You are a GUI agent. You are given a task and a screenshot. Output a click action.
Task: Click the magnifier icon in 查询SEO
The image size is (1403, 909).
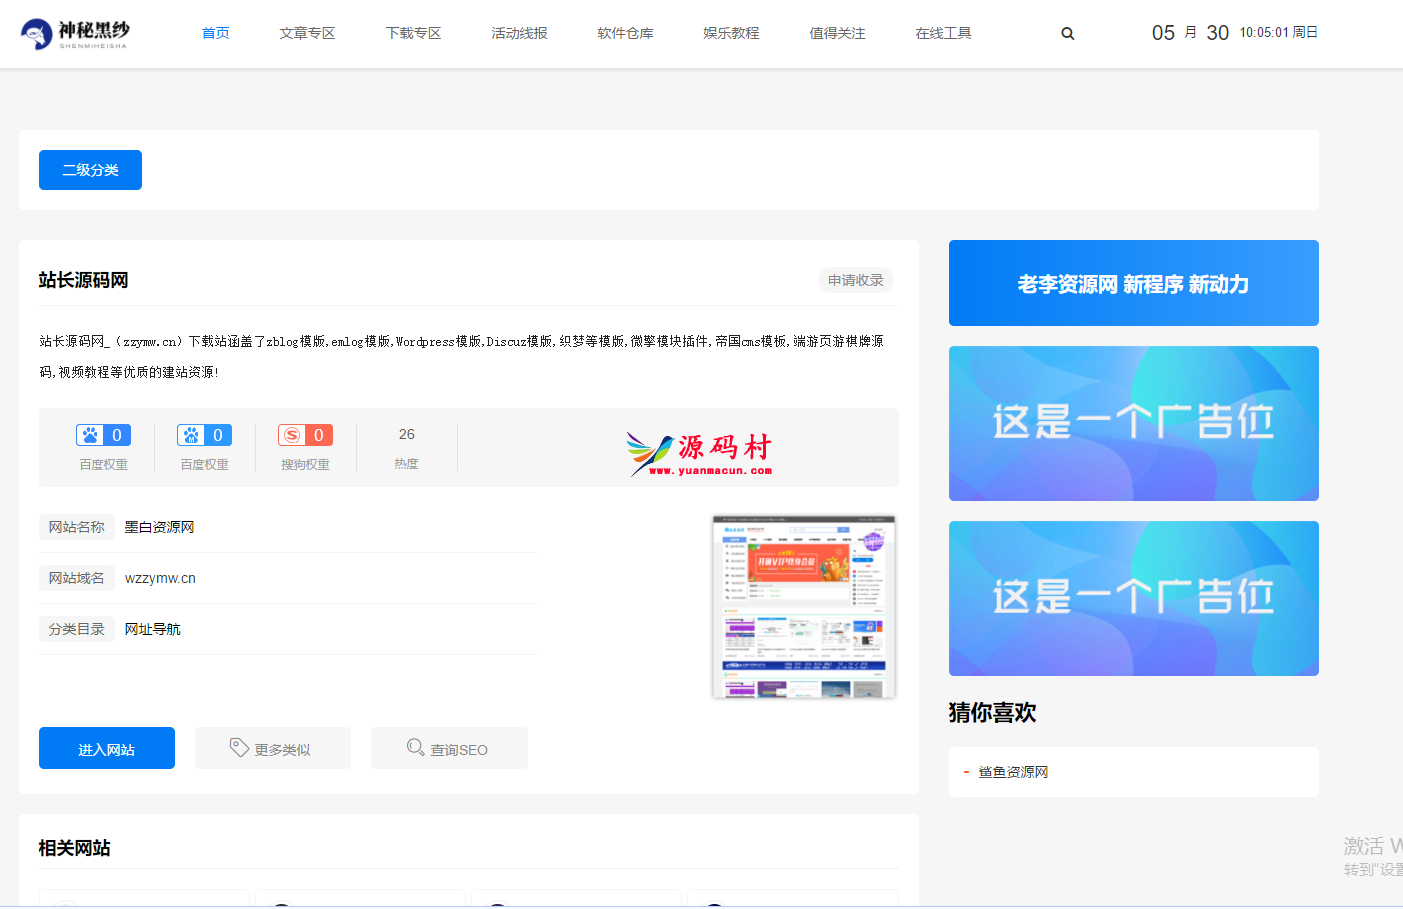click(x=415, y=748)
